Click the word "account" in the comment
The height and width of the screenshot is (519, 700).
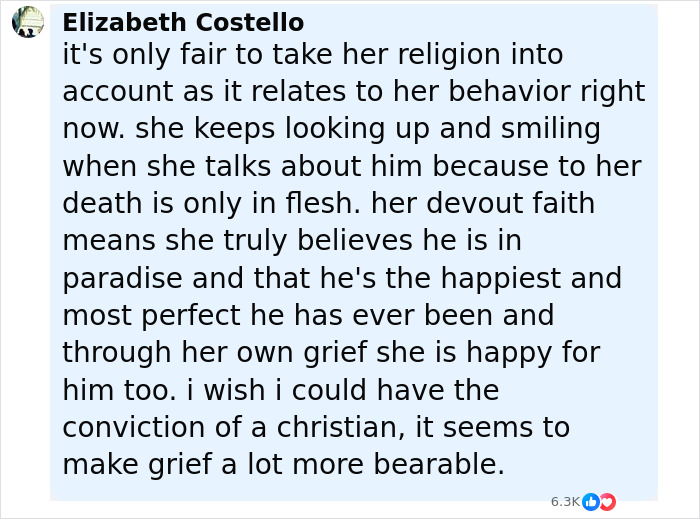coord(117,91)
